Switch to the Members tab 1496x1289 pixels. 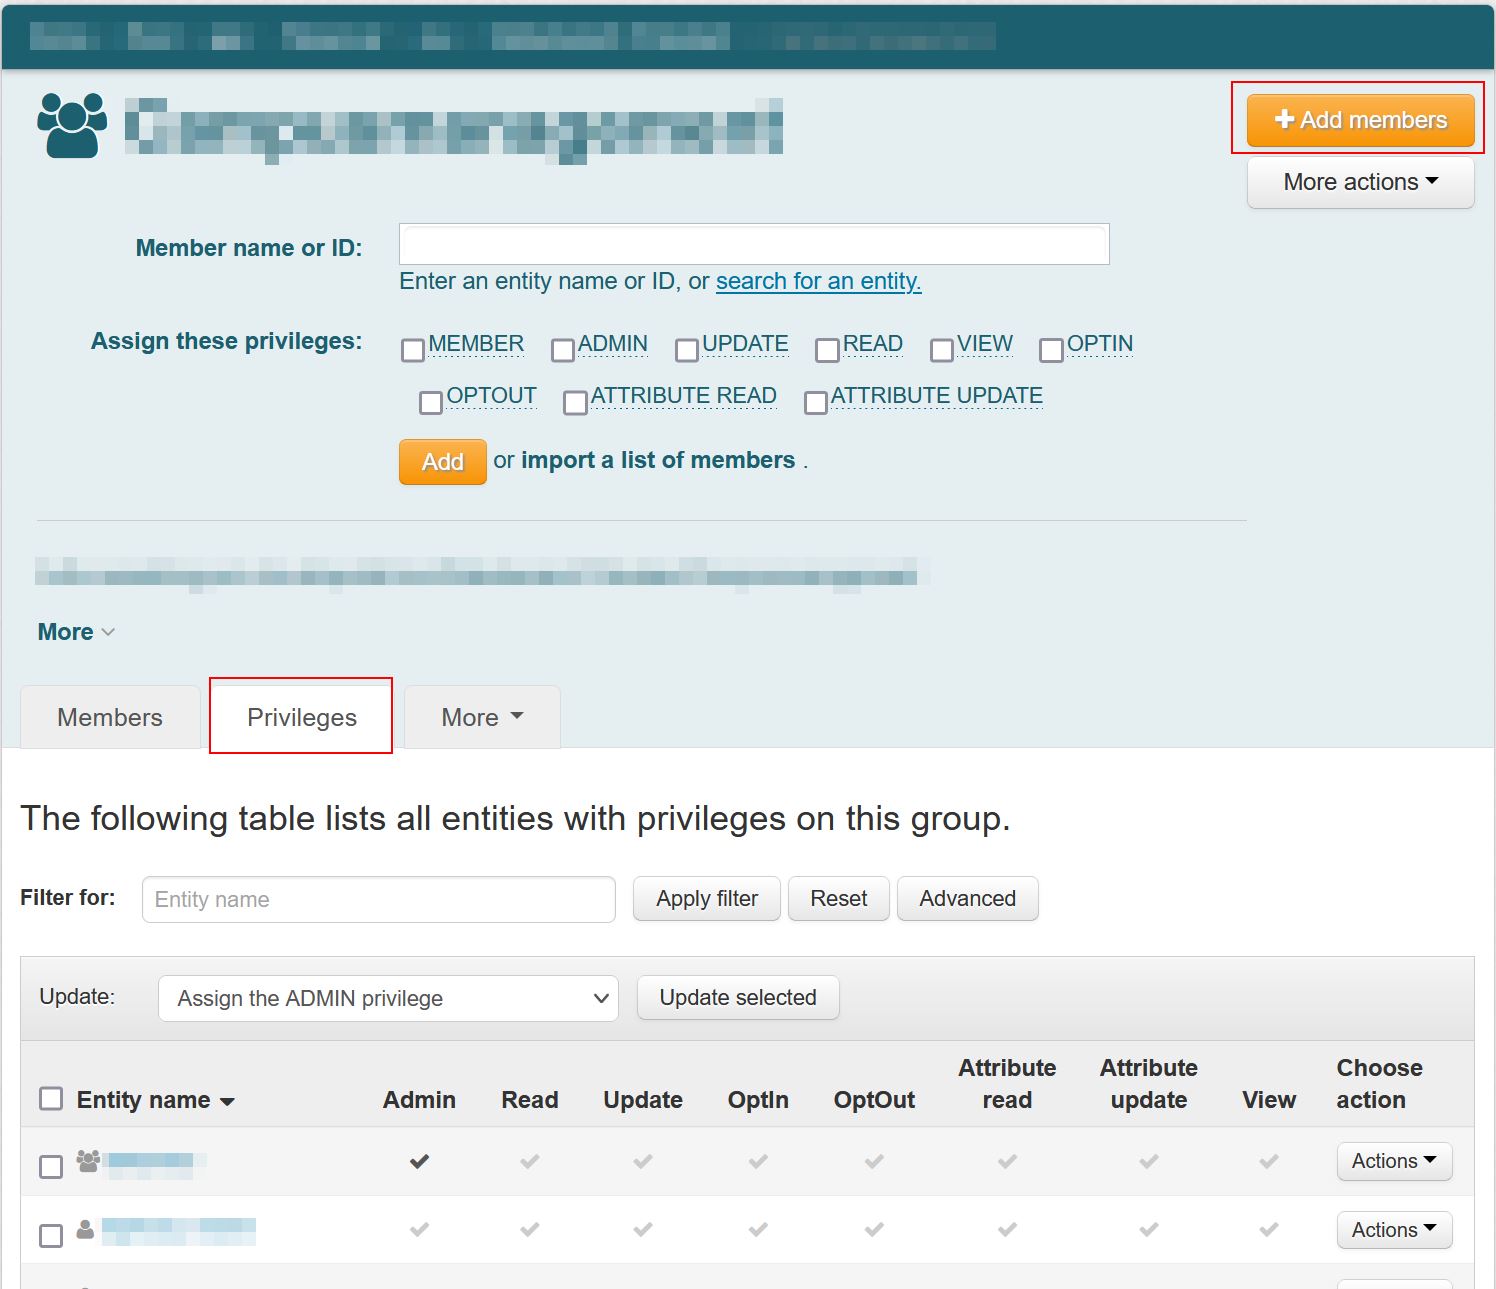click(110, 717)
